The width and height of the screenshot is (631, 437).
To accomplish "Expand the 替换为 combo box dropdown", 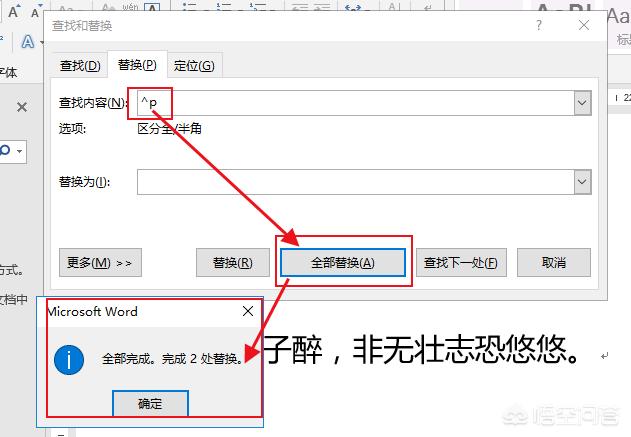I will [582, 181].
